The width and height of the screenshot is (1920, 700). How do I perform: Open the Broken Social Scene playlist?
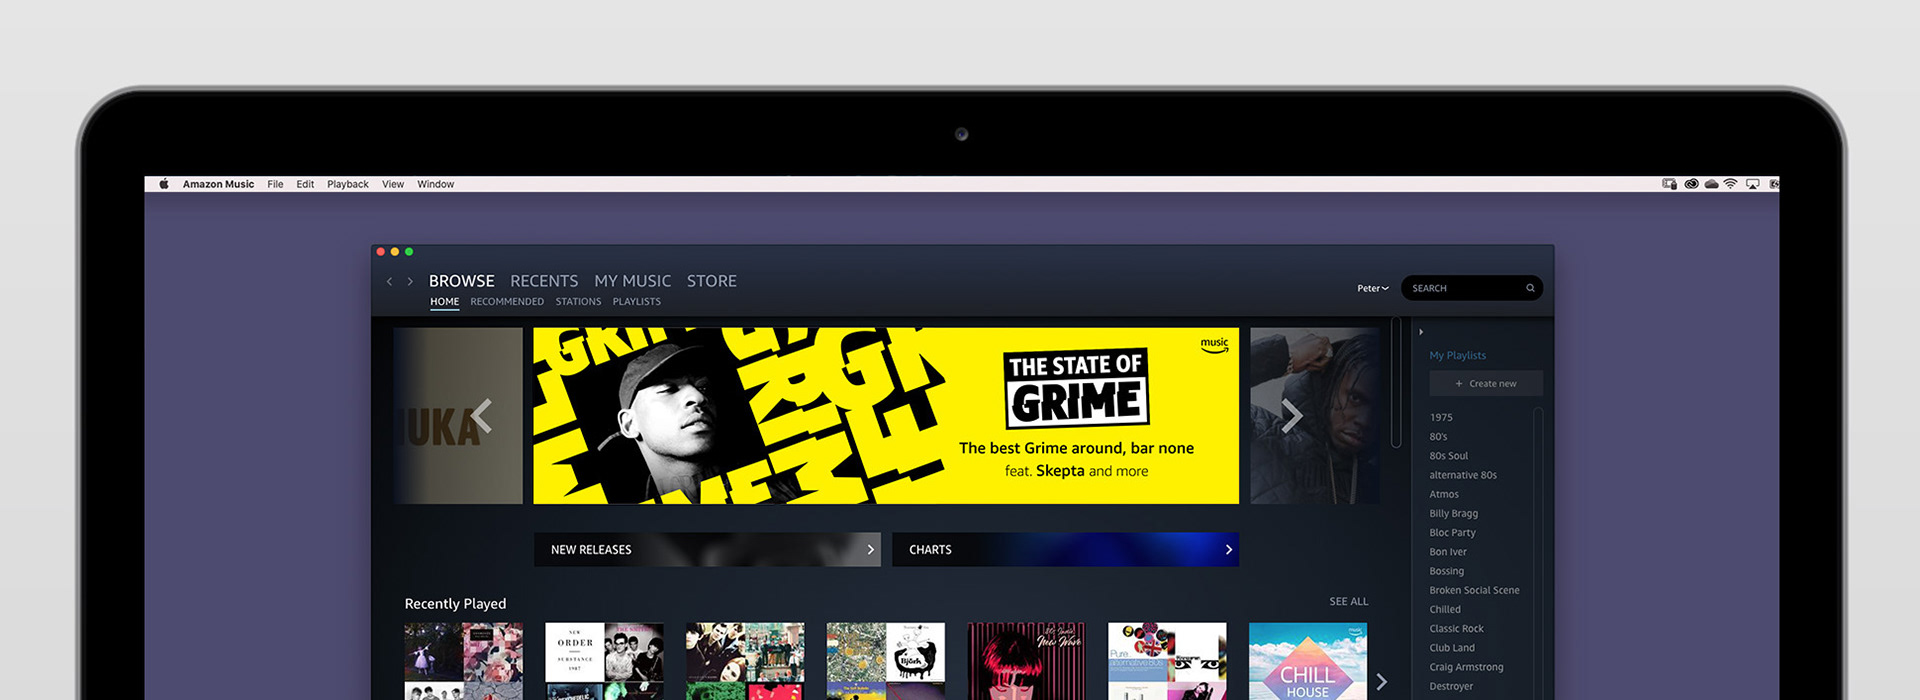click(1474, 590)
